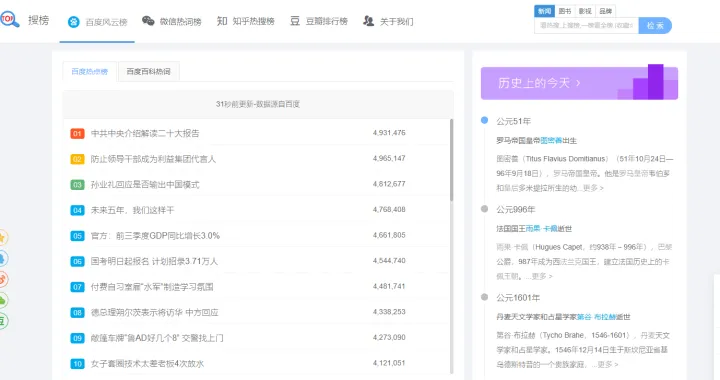Open topic 德总理朔尔茨表示将访华 中方回应

click(154, 313)
